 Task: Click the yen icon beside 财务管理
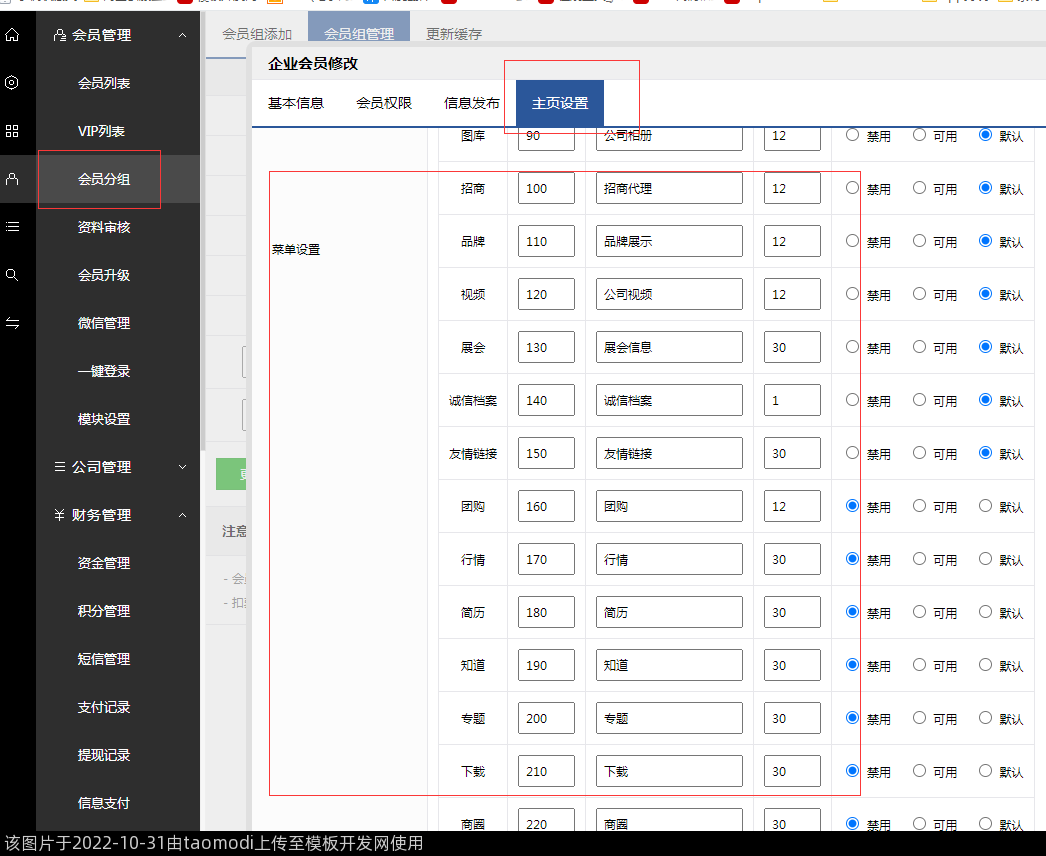60,515
